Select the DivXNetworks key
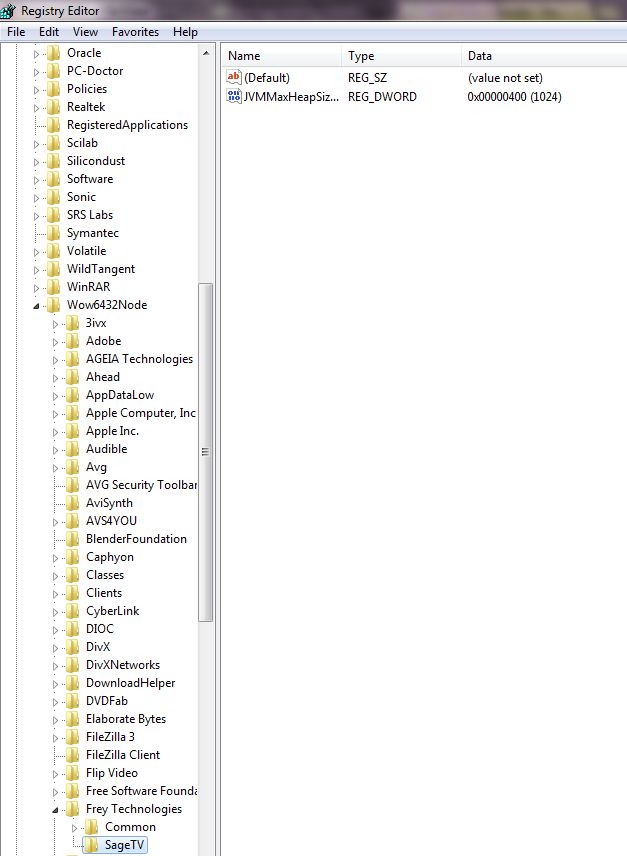The image size is (627, 856). pos(123,665)
